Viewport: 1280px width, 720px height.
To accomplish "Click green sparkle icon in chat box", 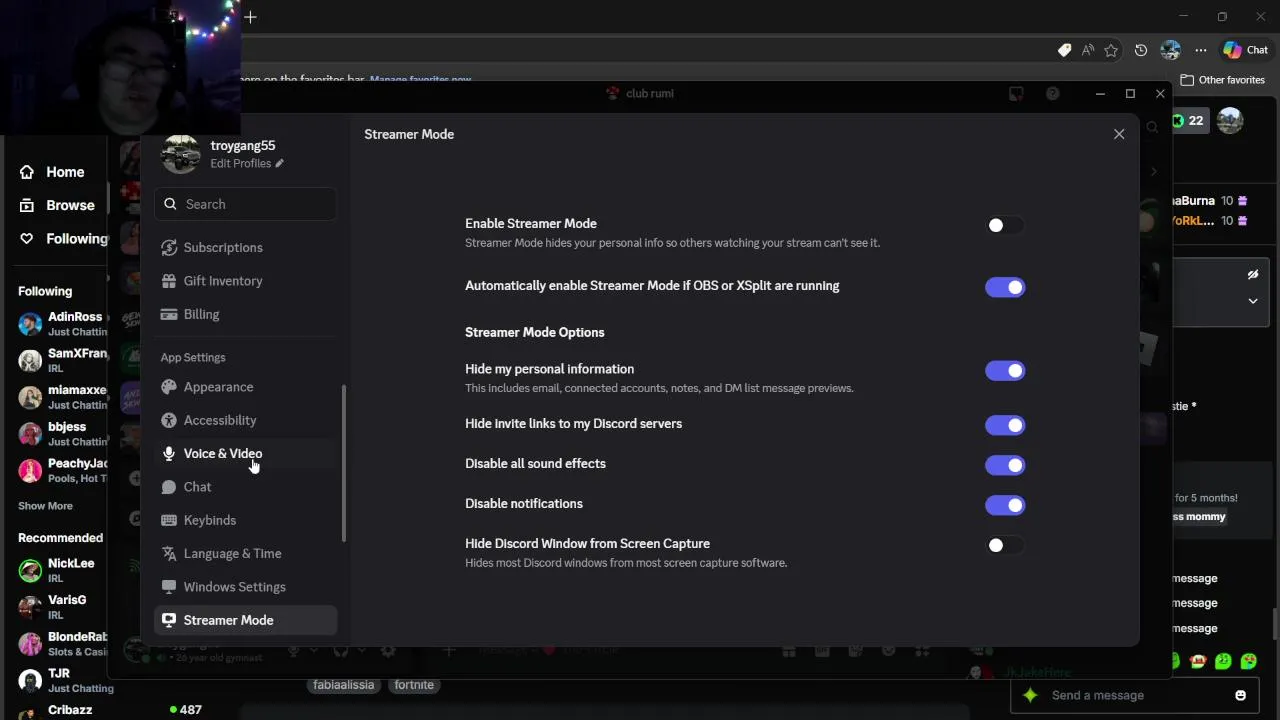I will tap(1031, 695).
